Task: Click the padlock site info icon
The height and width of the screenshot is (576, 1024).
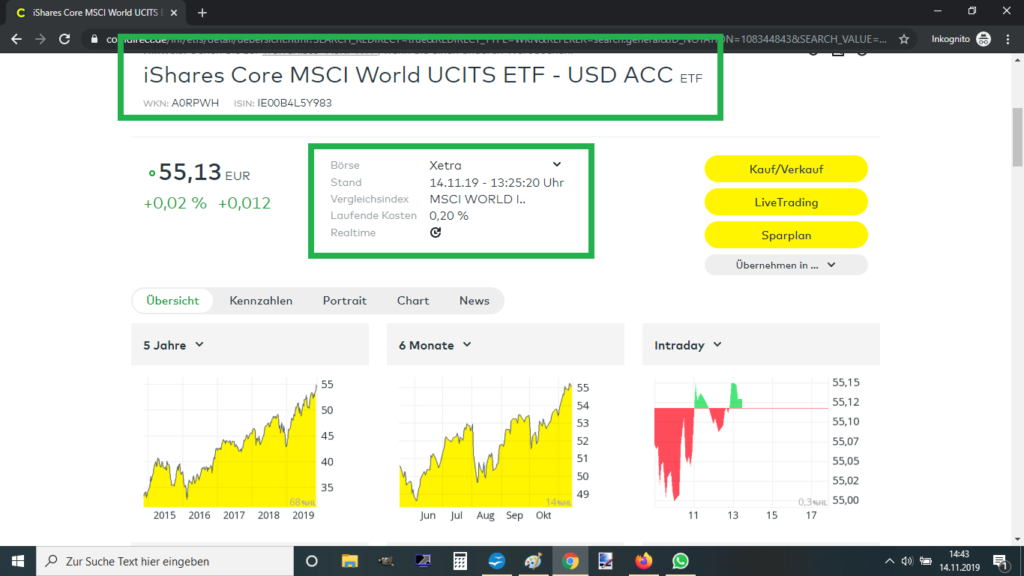Action: 94,39
